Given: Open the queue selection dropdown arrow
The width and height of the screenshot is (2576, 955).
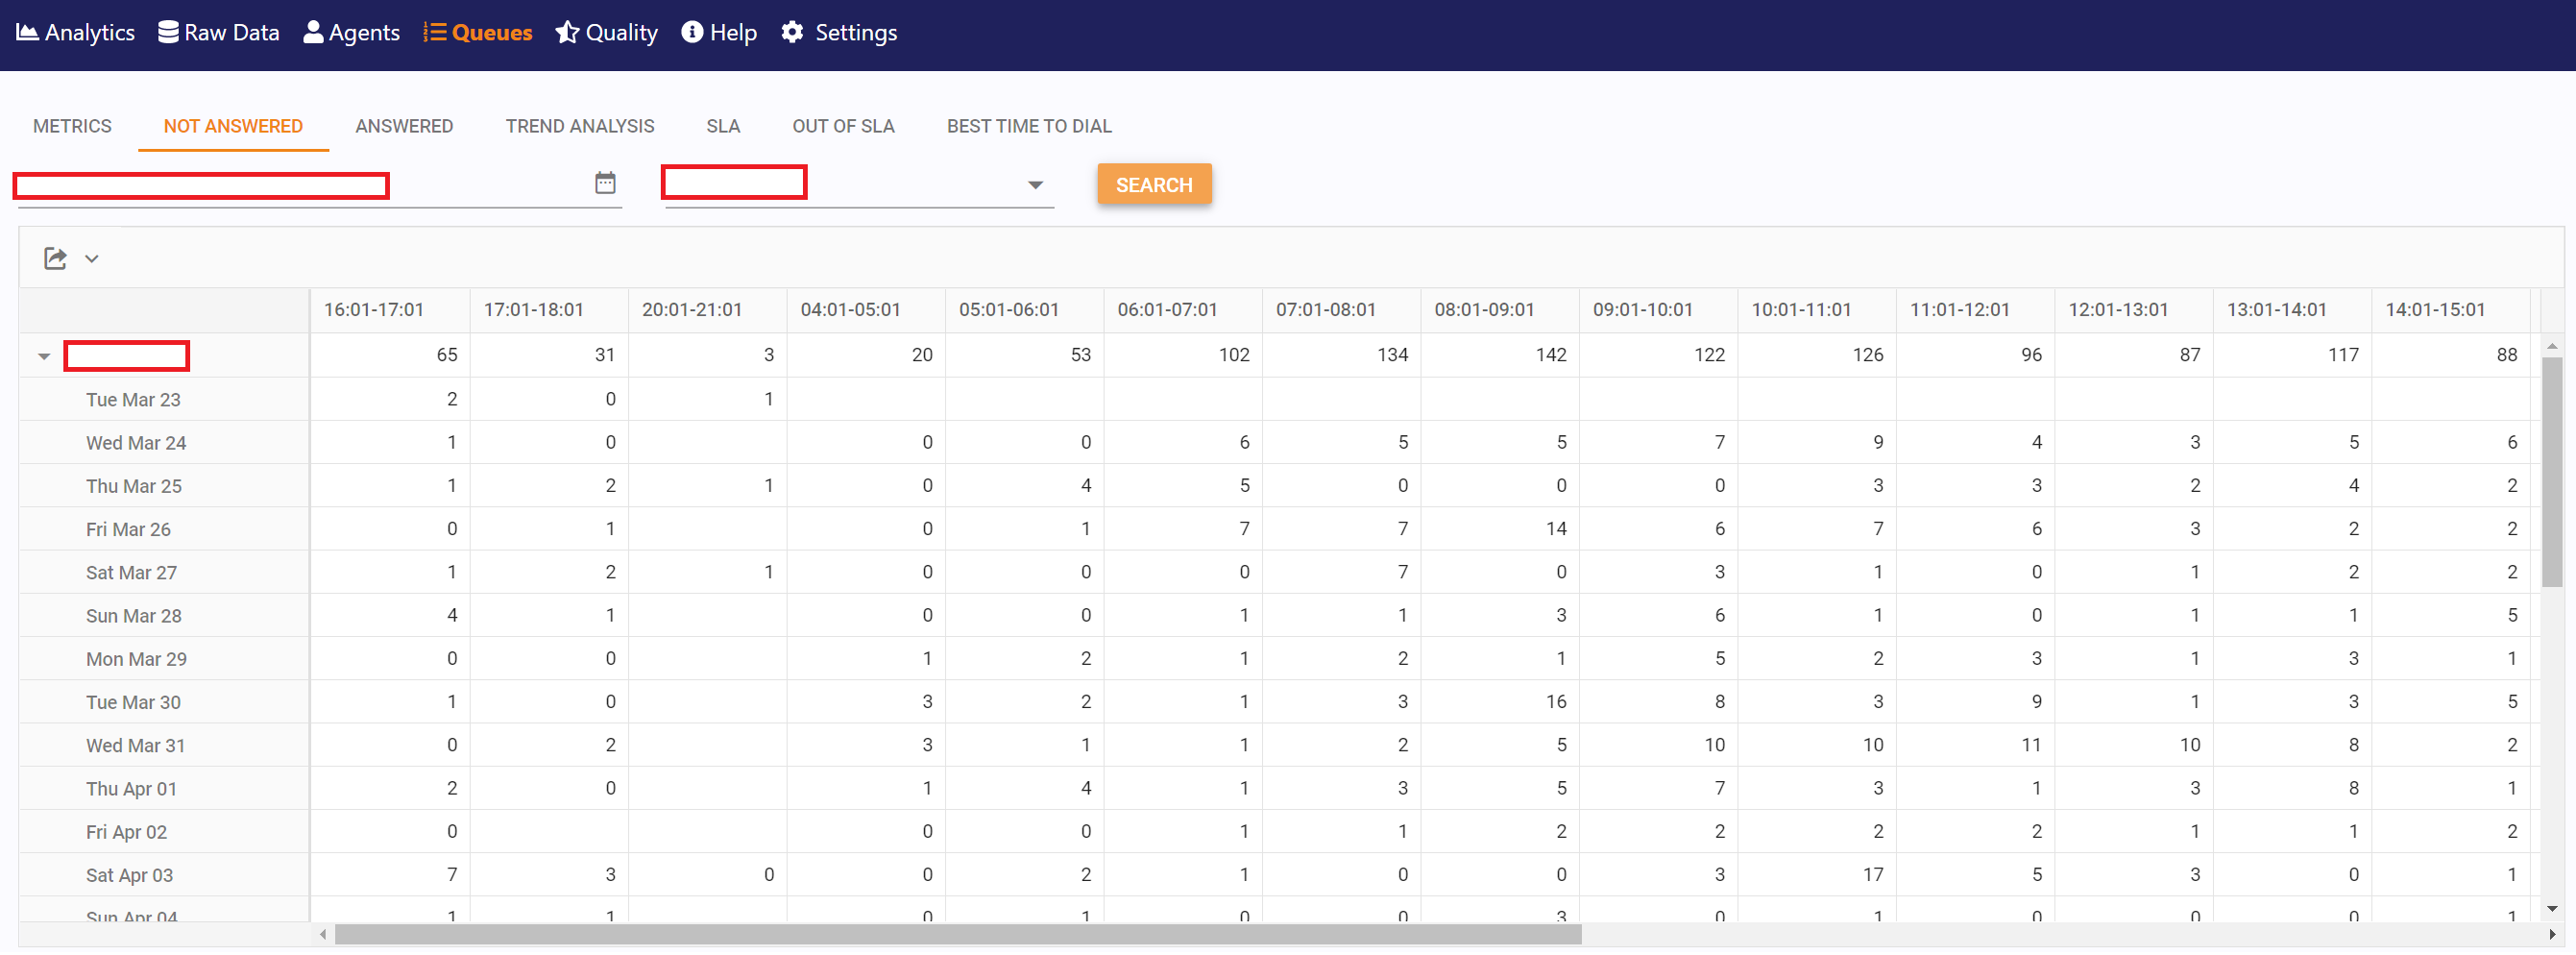Looking at the screenshot, I should tap(1035, 185).
